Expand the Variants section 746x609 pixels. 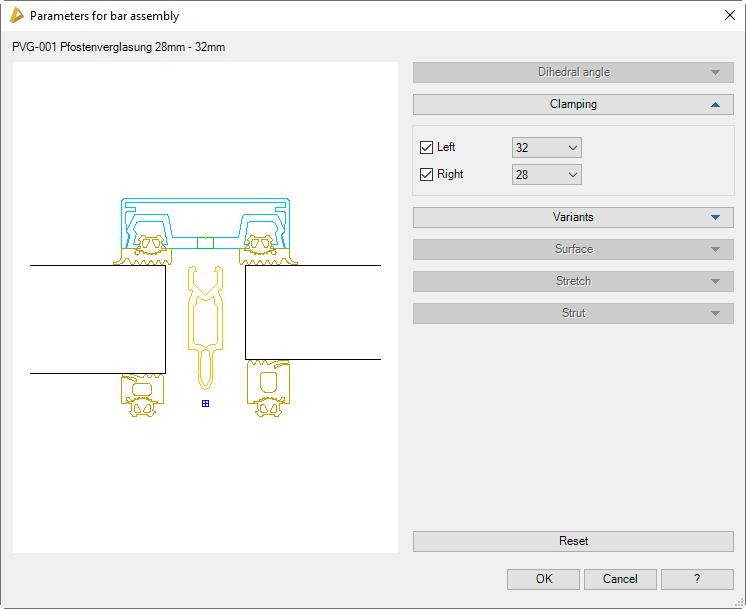click(573, 217)
